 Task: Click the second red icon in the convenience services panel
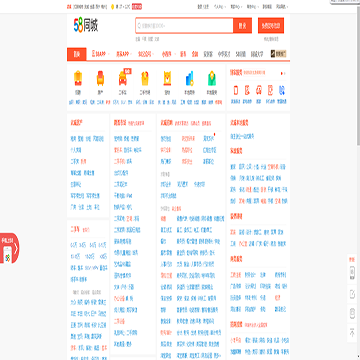(x=247, y=90)
